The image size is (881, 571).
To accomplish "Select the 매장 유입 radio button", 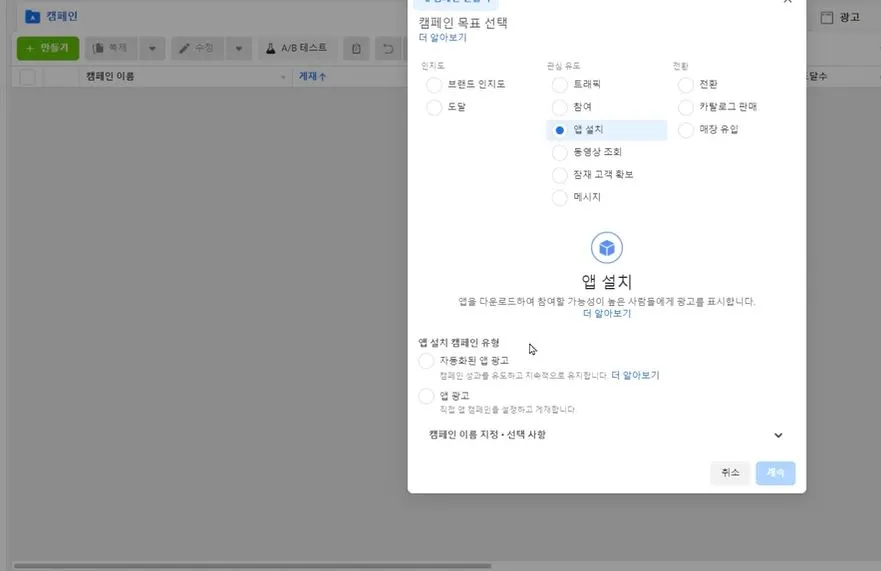I will [x=685, y=130].
